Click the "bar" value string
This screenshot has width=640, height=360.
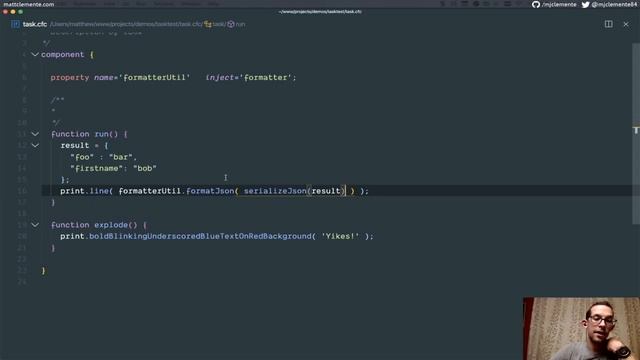pyautogui.click(x=121, y=157)
